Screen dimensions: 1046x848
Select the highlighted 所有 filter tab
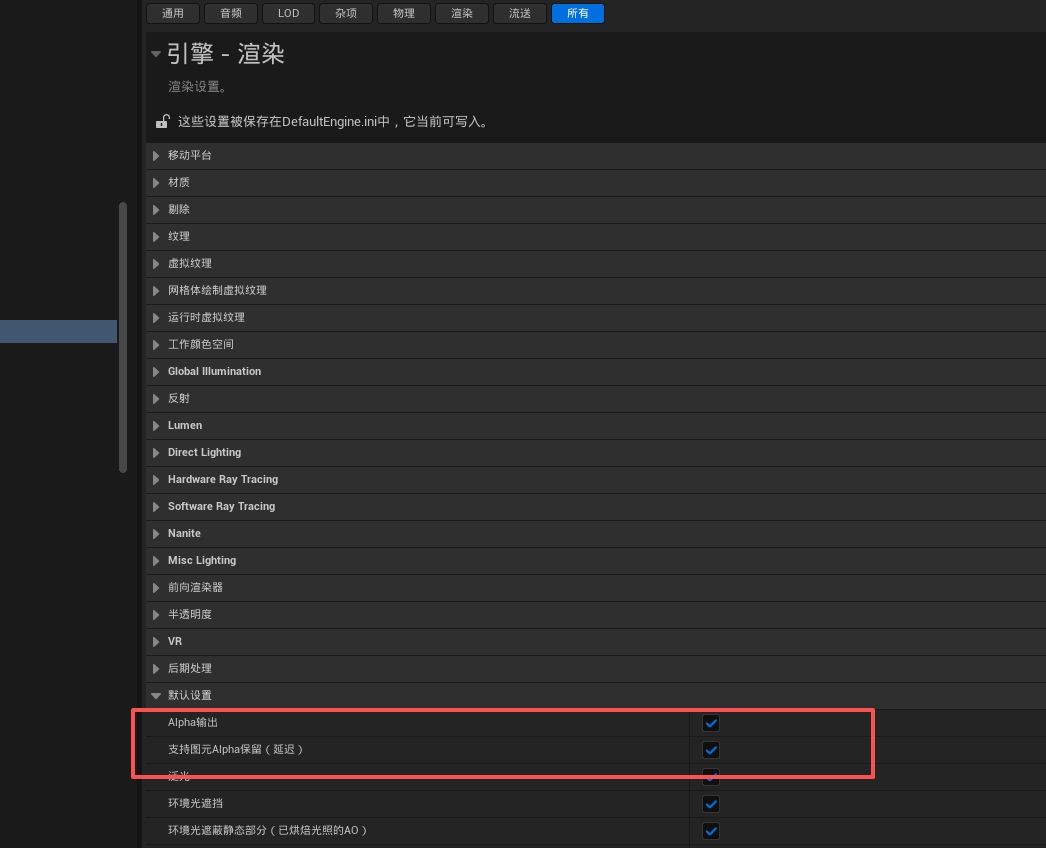(578, 13)
